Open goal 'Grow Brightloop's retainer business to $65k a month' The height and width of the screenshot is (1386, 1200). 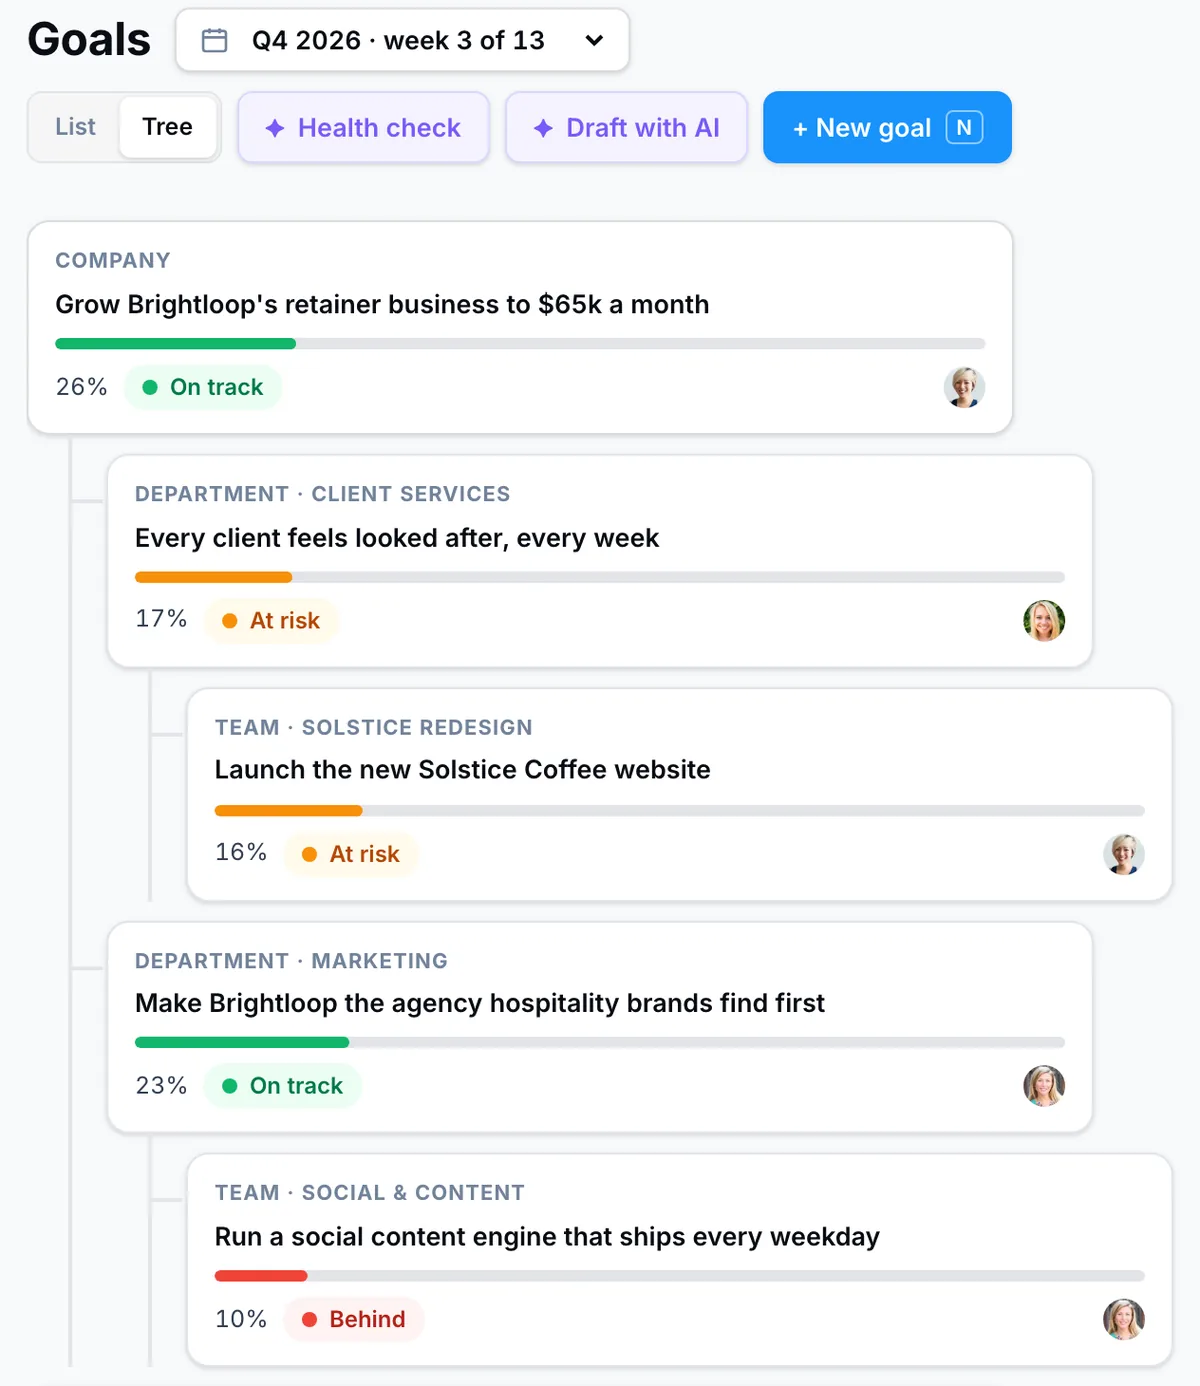[382, 304]
